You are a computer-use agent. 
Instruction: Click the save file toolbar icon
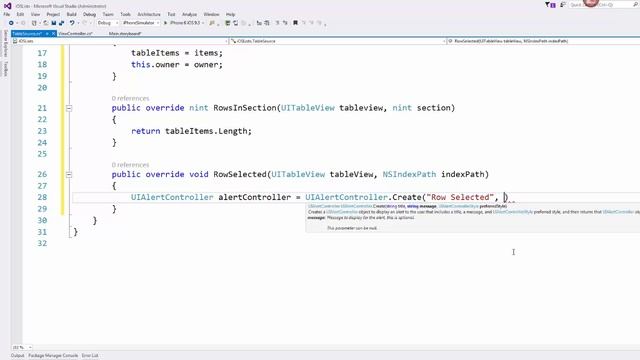53,23
